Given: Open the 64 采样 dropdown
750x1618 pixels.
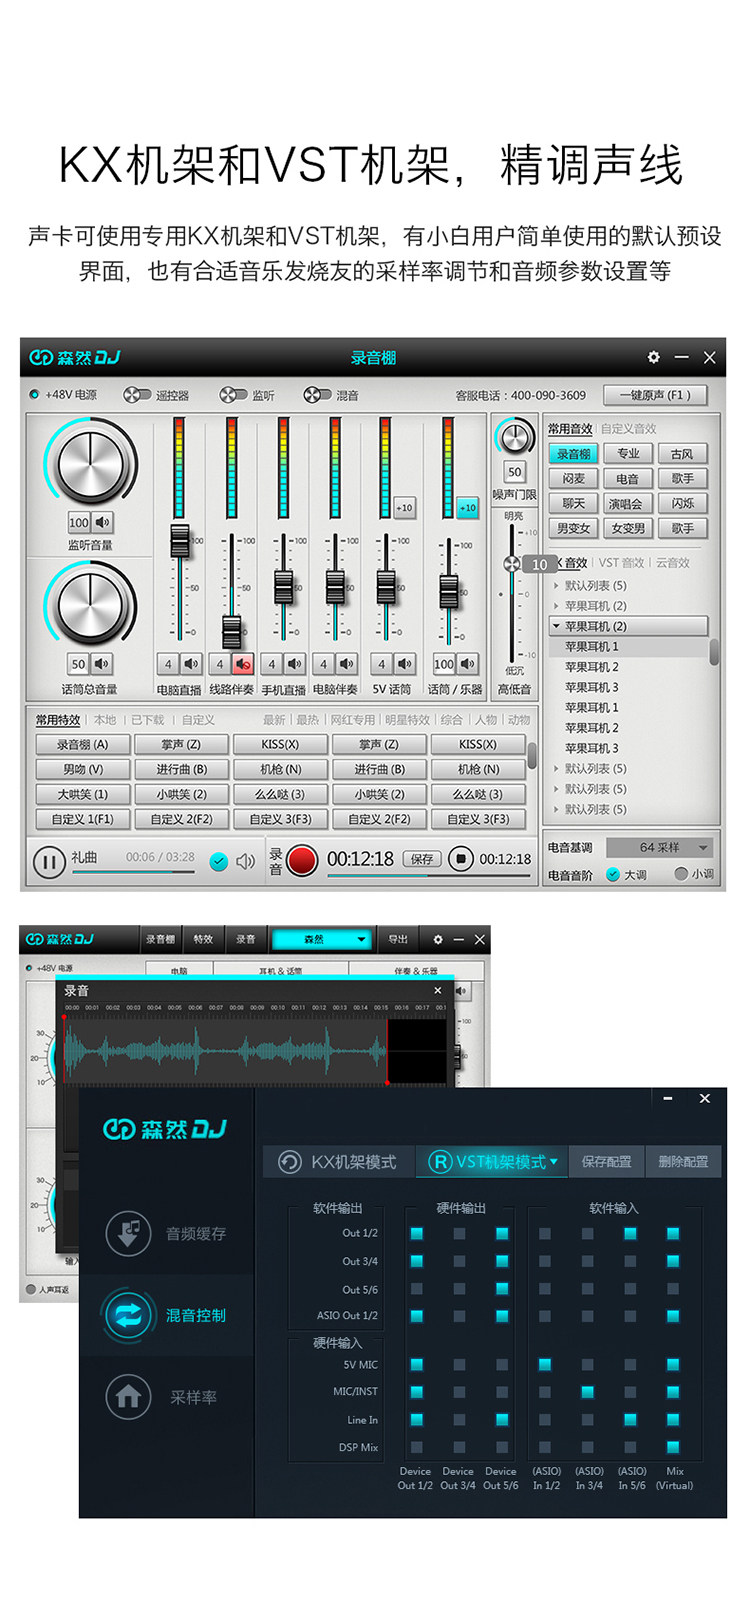Looking at the screenshot, I should pyautogui.click(x=660, y=847).
